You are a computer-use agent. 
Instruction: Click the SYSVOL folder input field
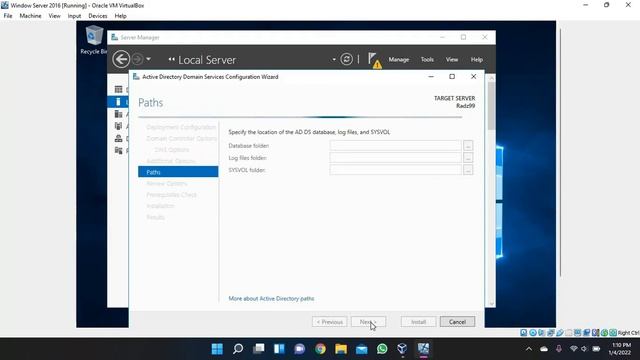point(395,170)
